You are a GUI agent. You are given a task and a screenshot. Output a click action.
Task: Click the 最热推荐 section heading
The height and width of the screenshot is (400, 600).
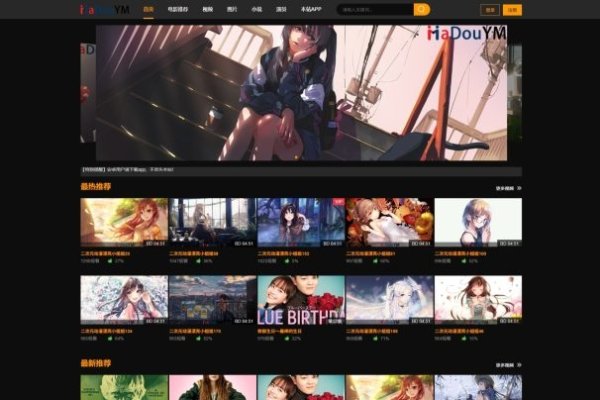96,186
